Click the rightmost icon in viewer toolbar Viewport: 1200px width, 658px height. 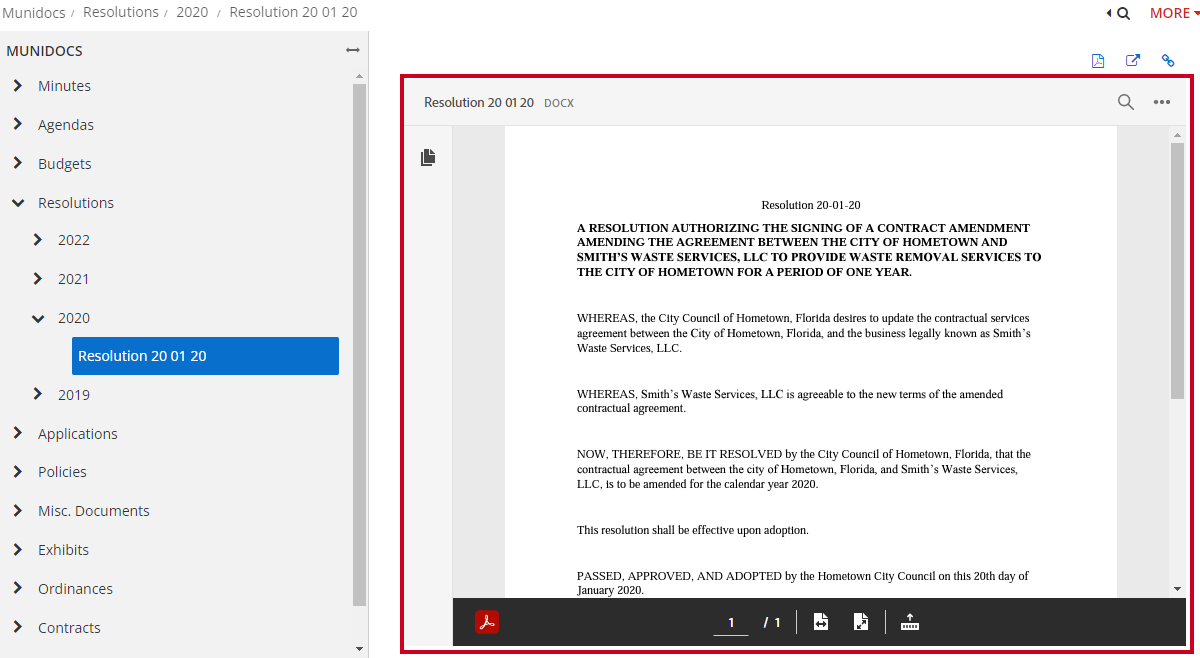click(x=910, y=622)
